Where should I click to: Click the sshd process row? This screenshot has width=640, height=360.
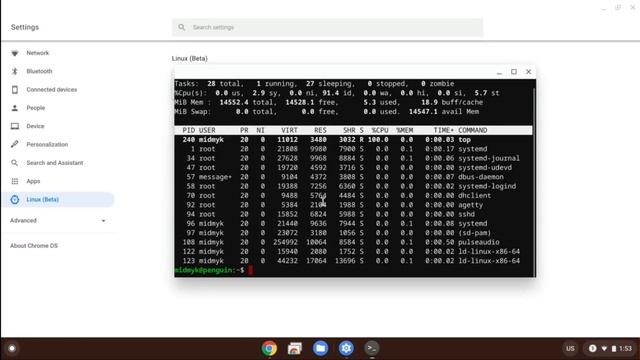[x=353, y=214]
